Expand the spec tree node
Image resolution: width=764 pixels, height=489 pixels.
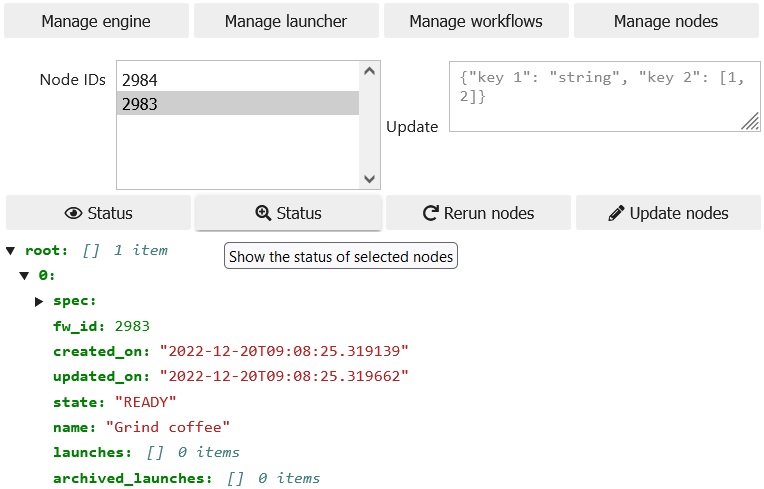pyautogui.click(x=39, y=301)
